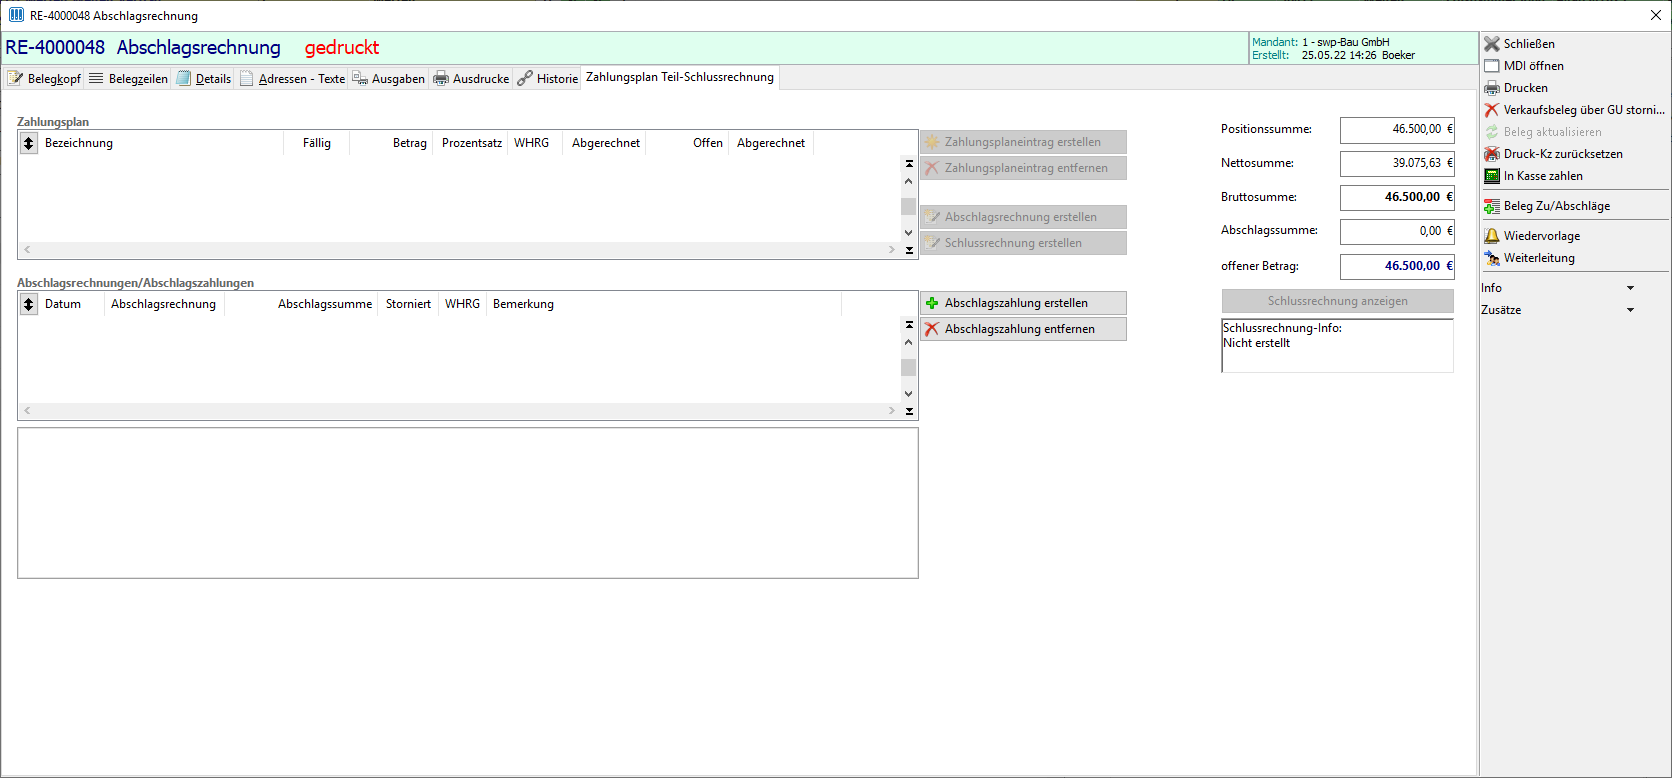Screen dimensions: 1672x778
Task: Click Abschlagszahlung entfernen button
Action: (1023, 329)
